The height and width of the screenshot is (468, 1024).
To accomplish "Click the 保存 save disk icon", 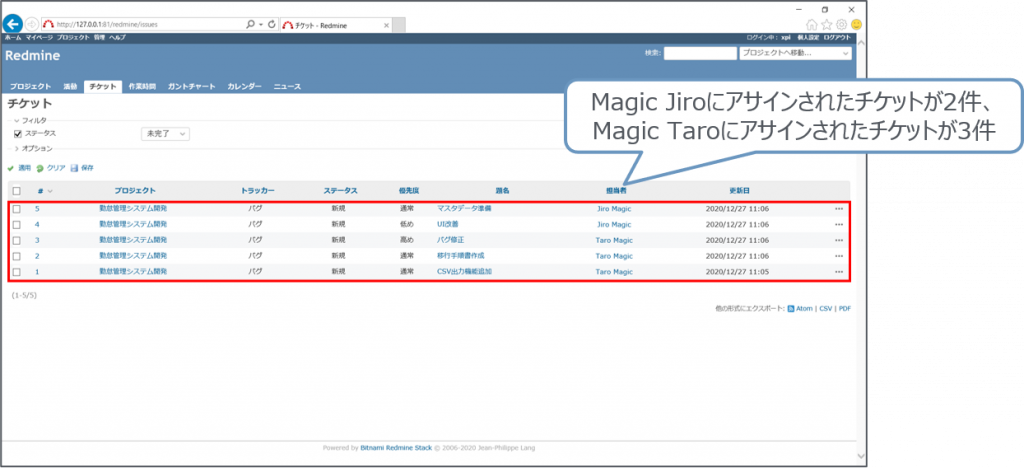I will coord(74,168).
